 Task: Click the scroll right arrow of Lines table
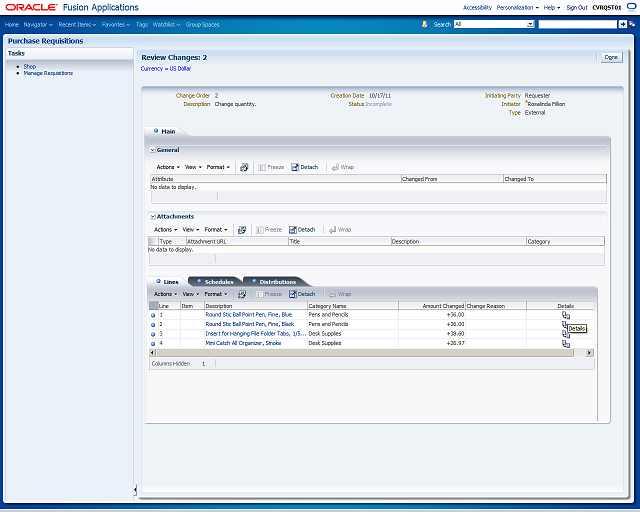pyautogui.click(x=589, y=353)
